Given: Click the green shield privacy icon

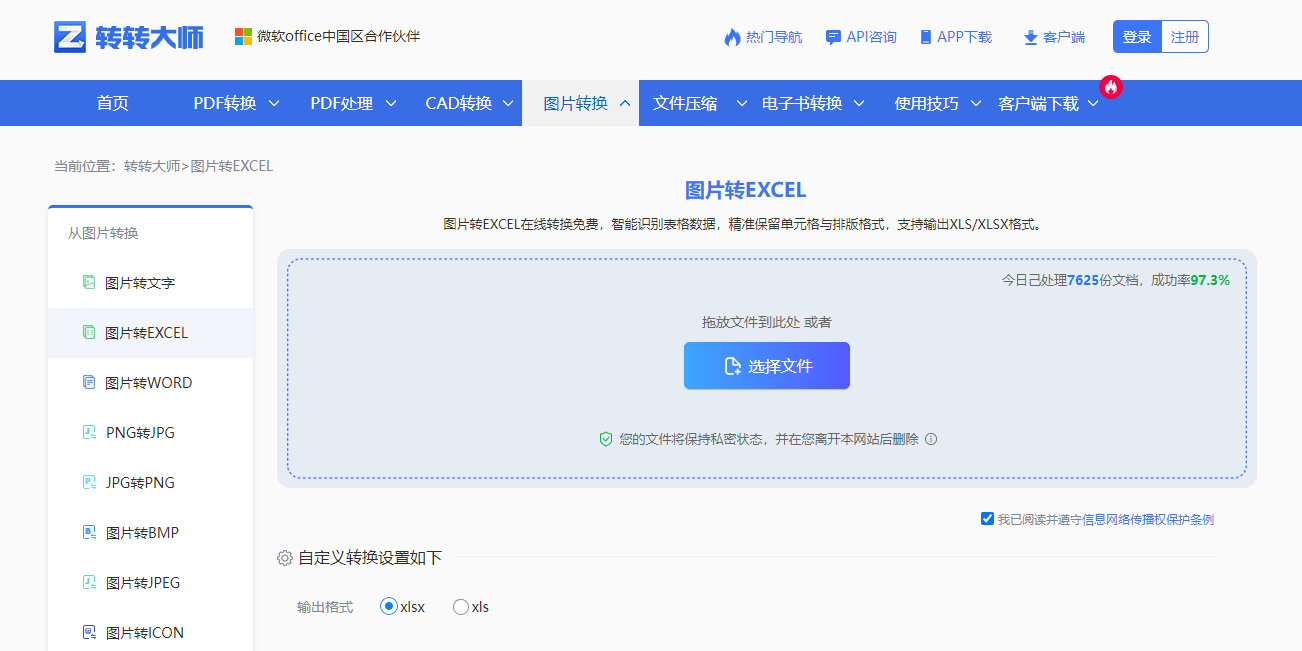Looking at the screenshot, I should pyautogui.click(x=605, y=439).
